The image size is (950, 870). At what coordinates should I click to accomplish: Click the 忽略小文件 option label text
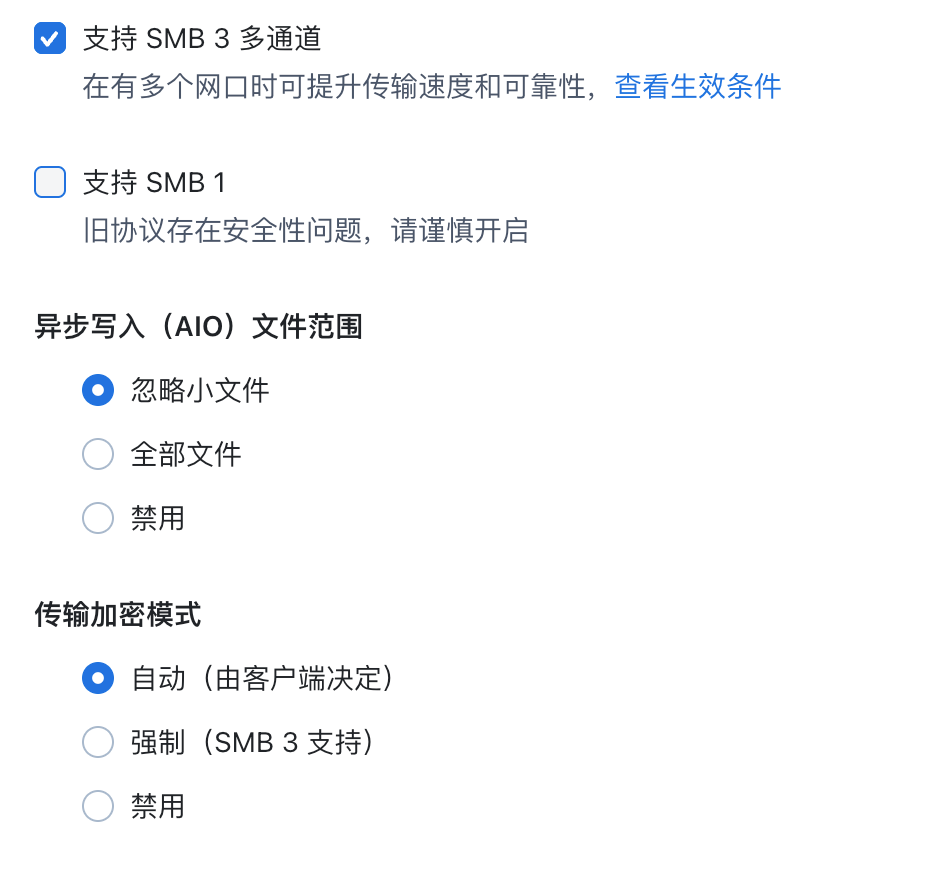pyautogui.click(x=200, y=390)
